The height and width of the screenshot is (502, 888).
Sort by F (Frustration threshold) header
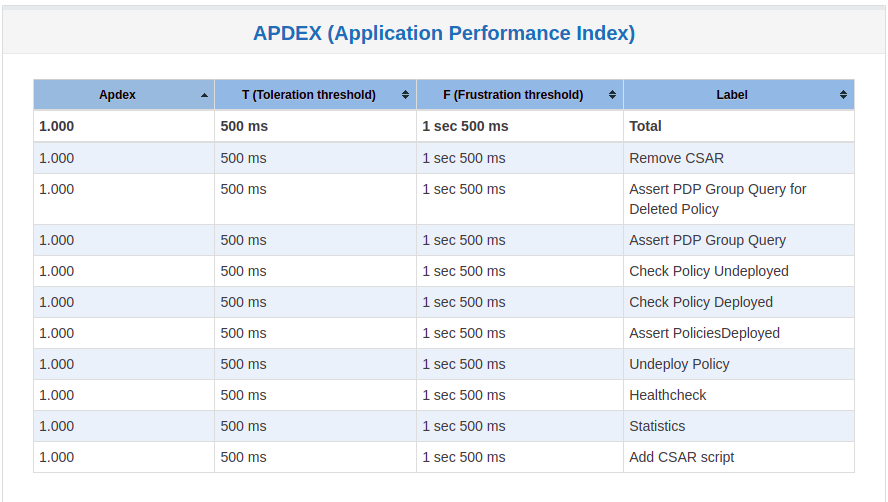pyautogui.click(x=513, y=95)
